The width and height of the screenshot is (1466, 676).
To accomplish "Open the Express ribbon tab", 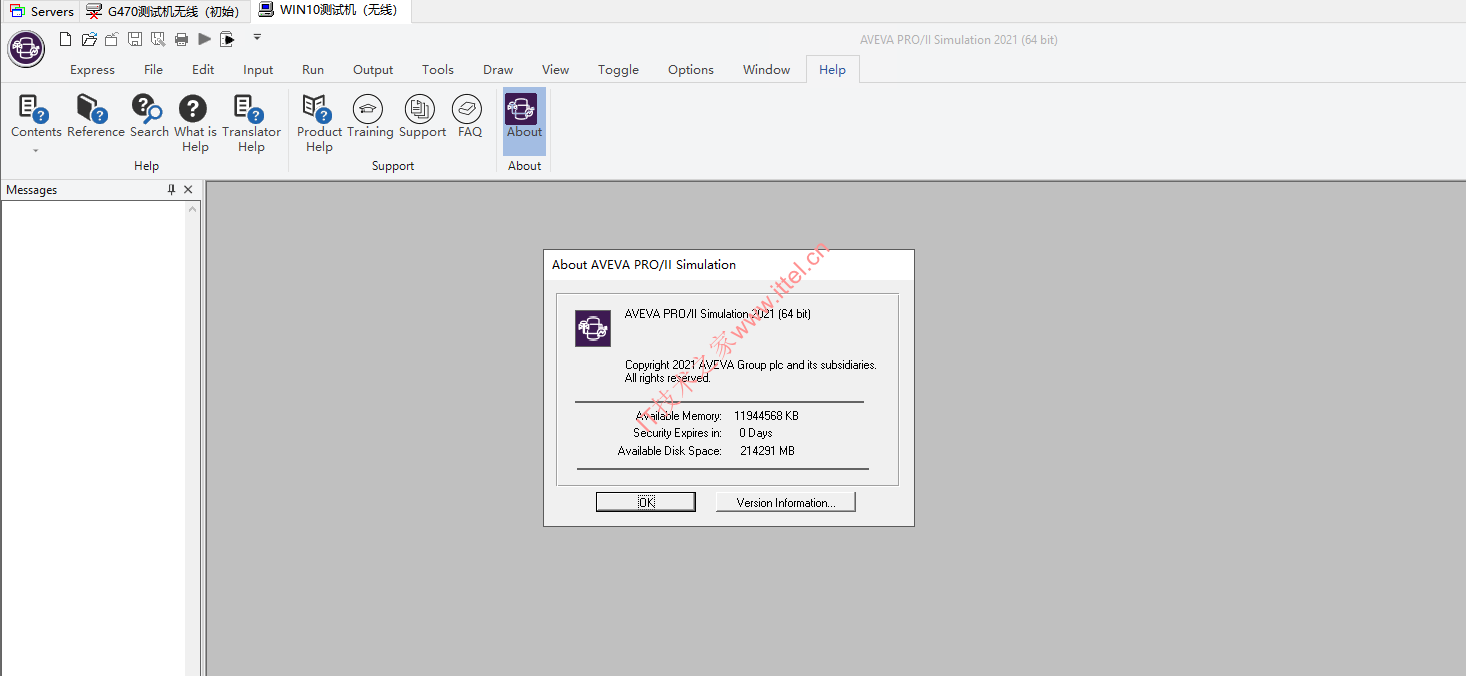I will [92, 70].
